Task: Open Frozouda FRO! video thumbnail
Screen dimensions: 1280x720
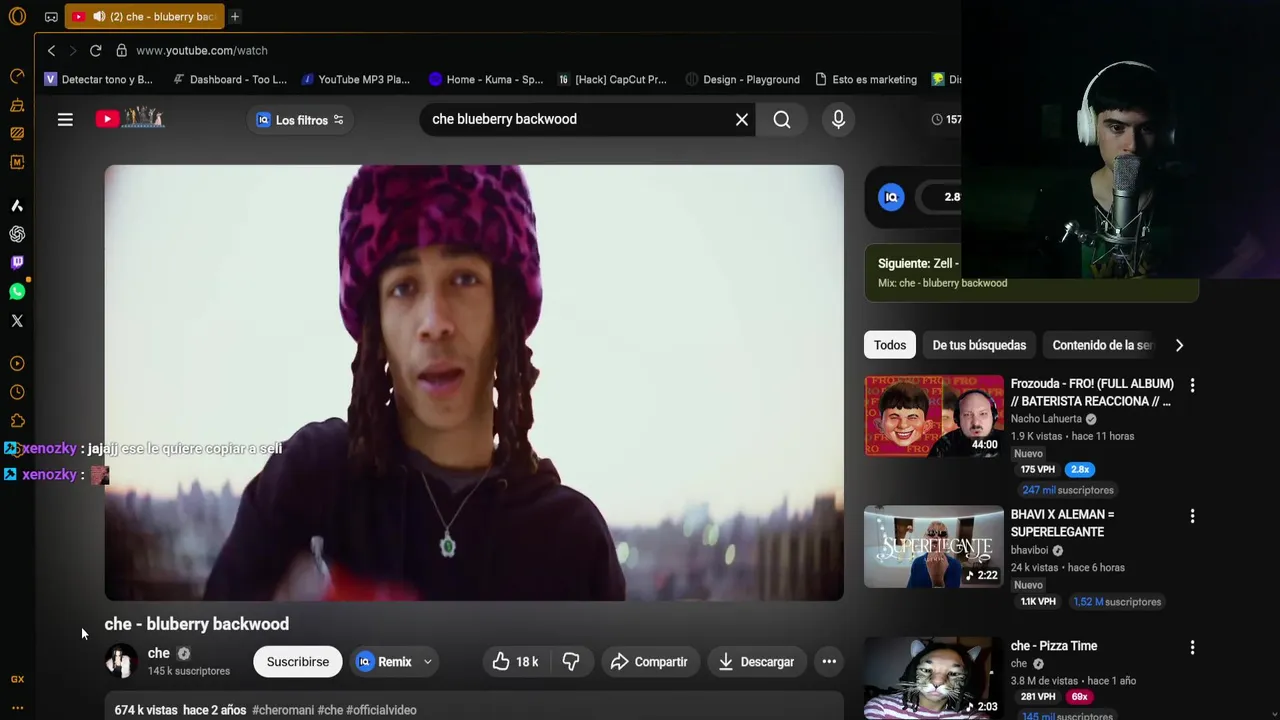Action: click(x=934, y=415)
